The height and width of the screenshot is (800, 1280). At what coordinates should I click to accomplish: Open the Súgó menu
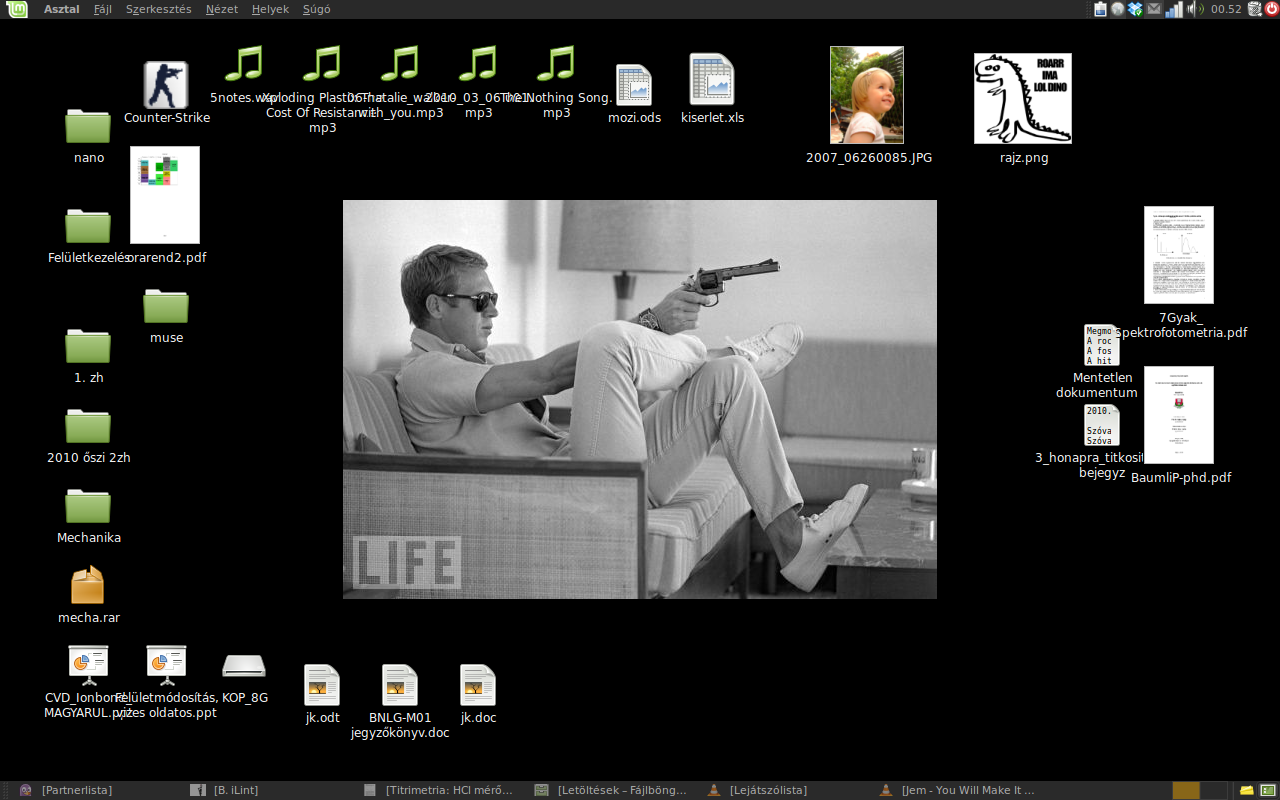pyautogui.click(x=315, y=9)
